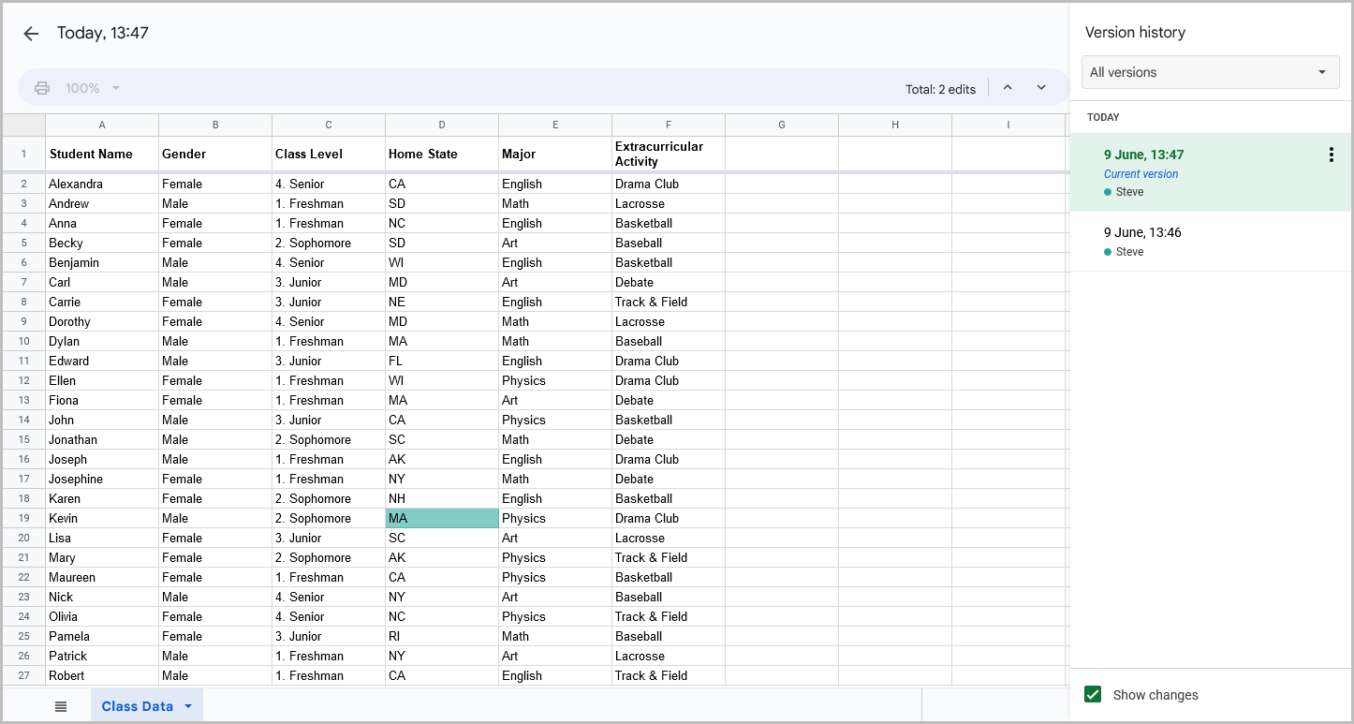This screenshot has width=1354, height=724.
Task: Select row 19 header
Action: point(24,518)
